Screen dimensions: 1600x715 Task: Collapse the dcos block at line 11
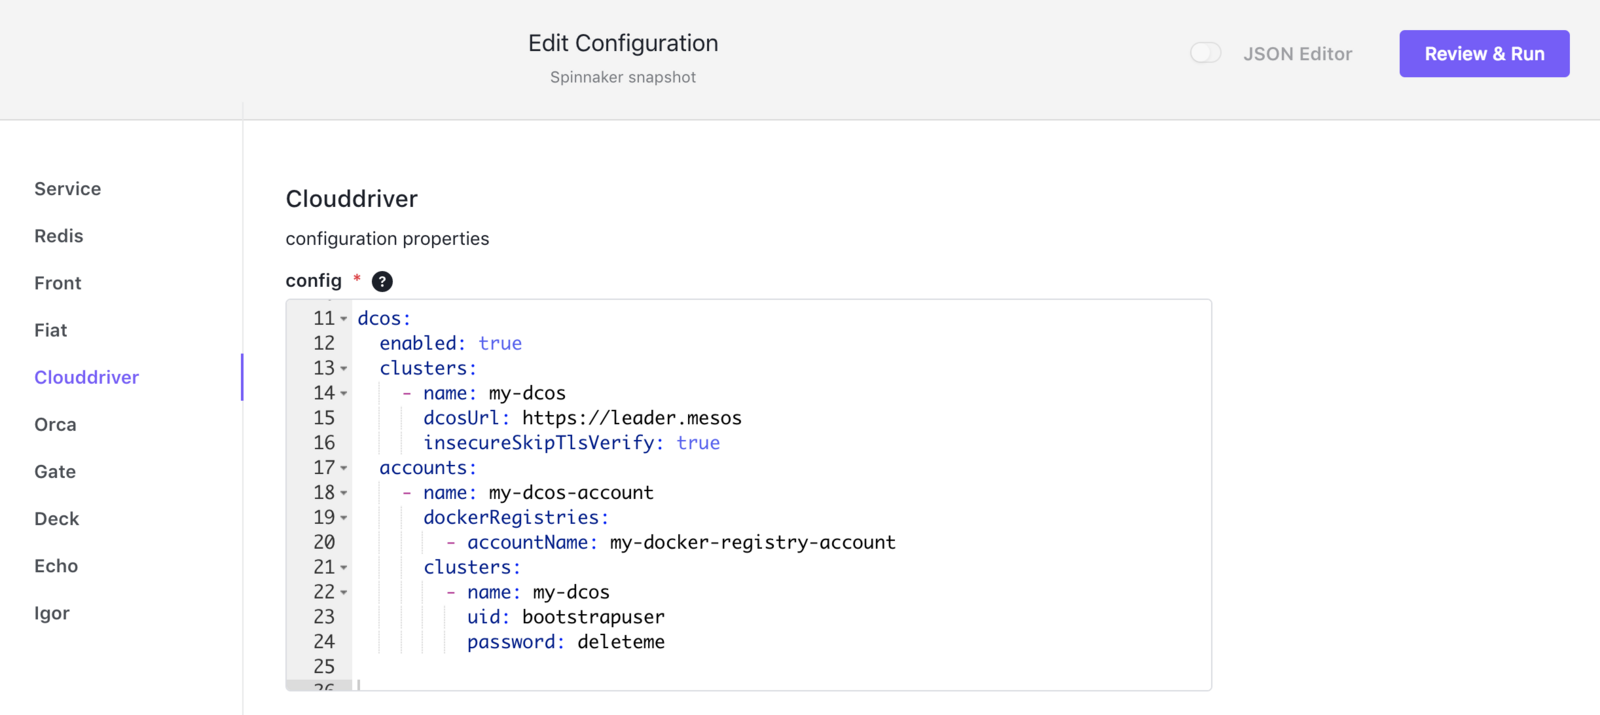[344, 319]
